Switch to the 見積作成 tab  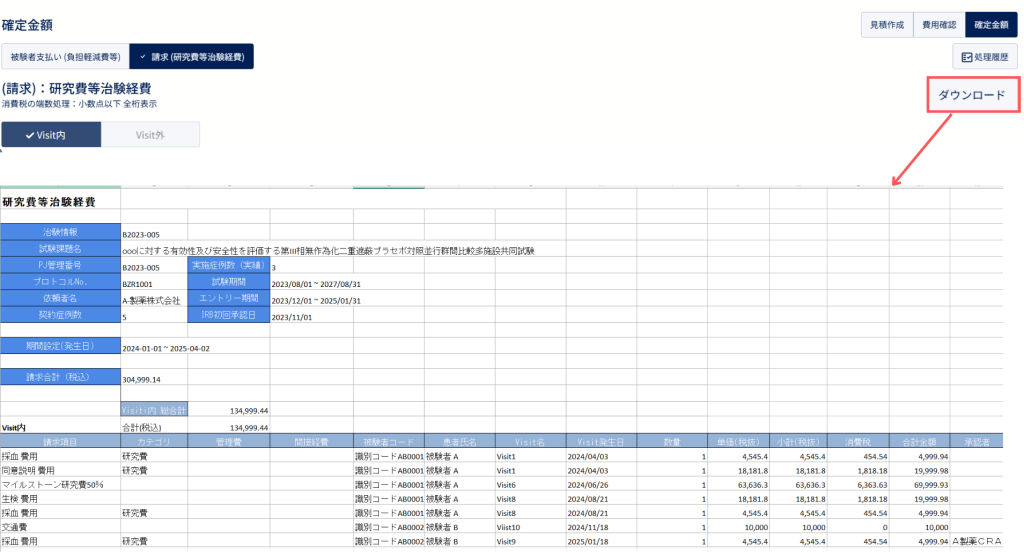[x=887, y=25]
